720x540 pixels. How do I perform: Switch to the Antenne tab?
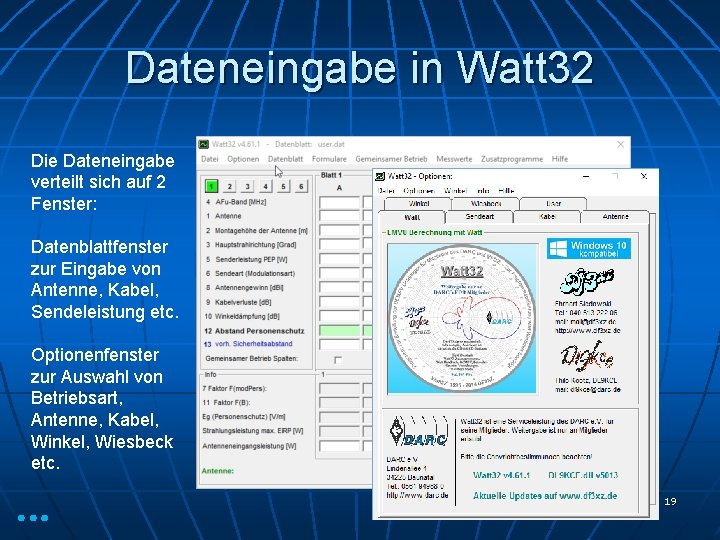click(x=615, y=217)
